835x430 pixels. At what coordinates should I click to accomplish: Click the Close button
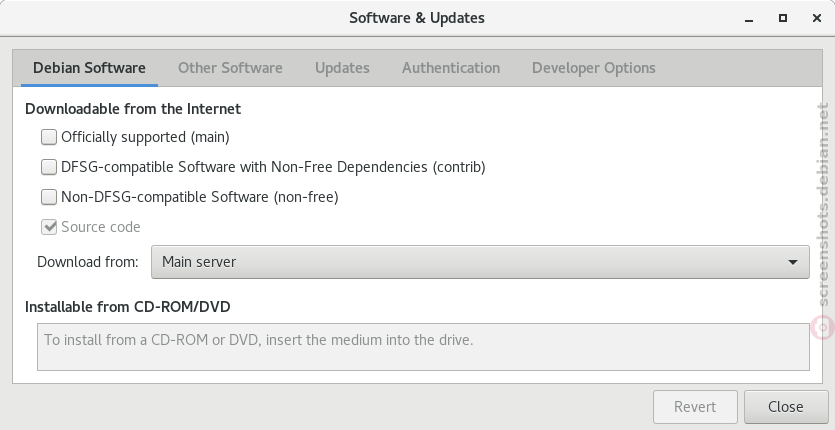[x=785, y=407]
